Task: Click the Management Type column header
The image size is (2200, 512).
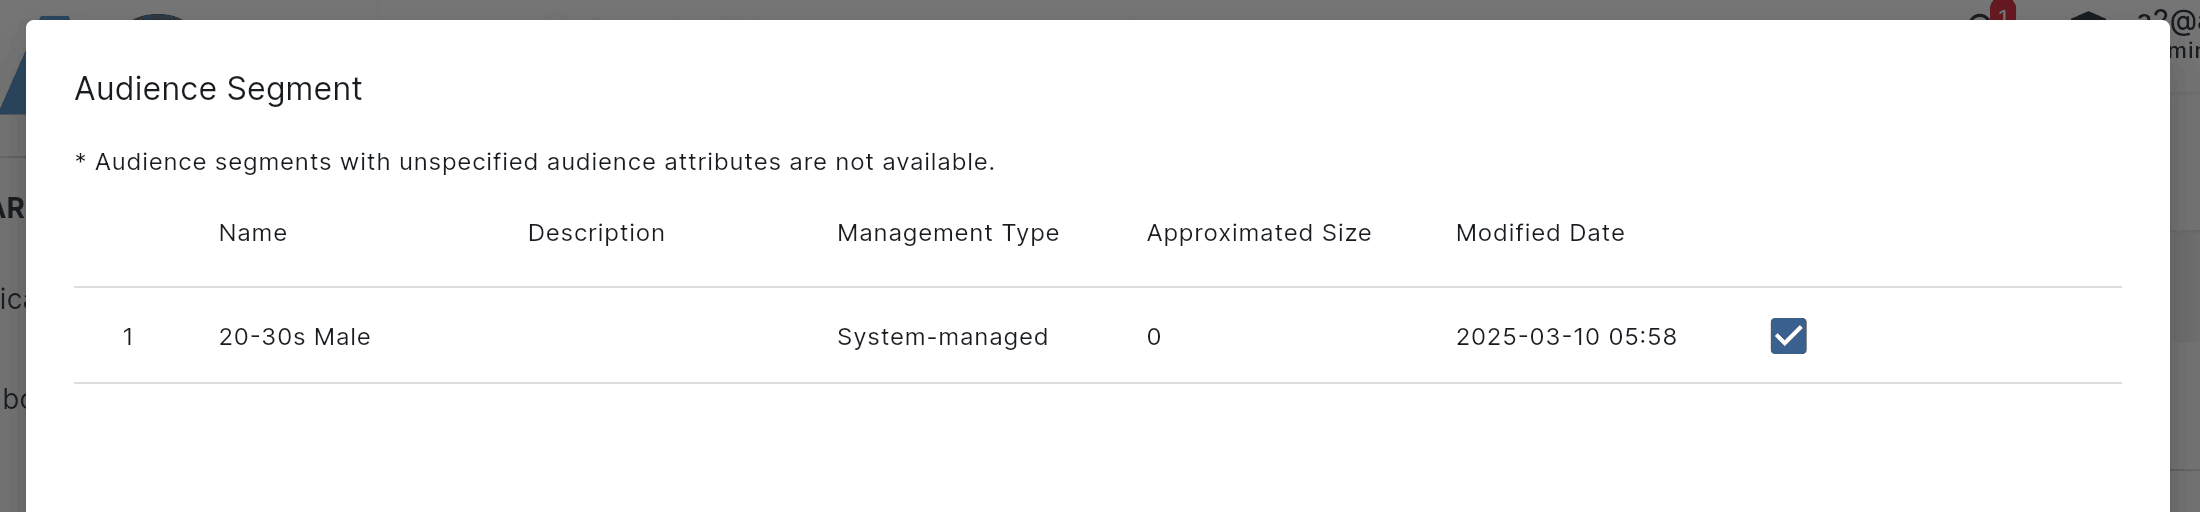Action: 948,233
